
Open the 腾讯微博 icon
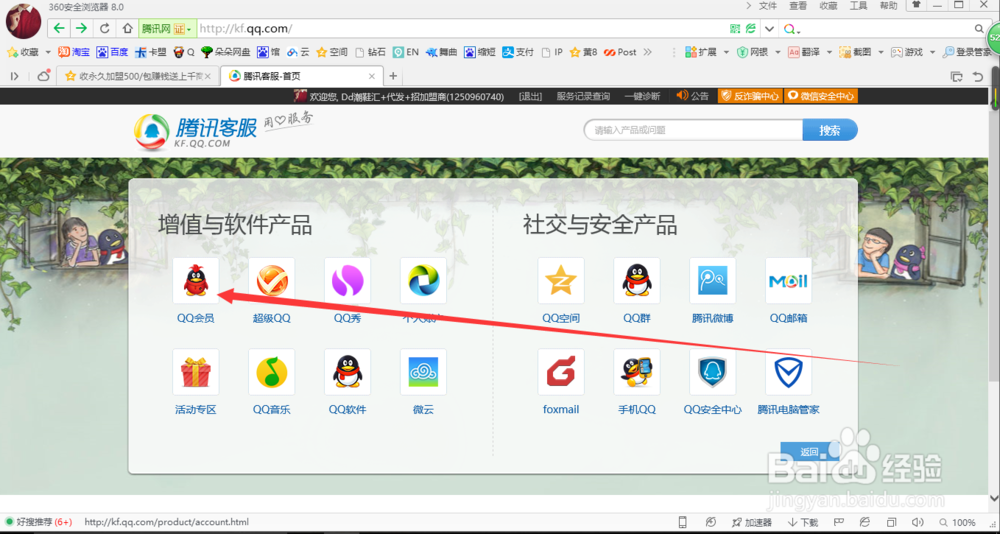coord(712,281)
